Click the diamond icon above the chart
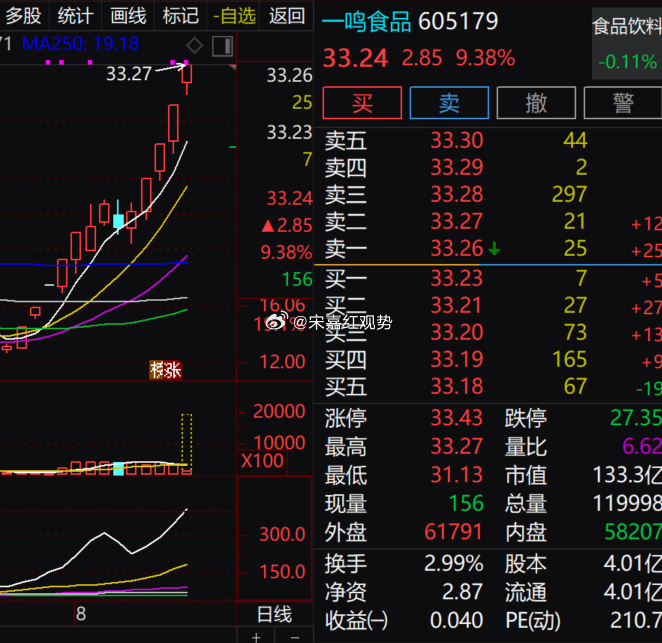This screenshot has width=662, height=643. [x=195, y=45]
